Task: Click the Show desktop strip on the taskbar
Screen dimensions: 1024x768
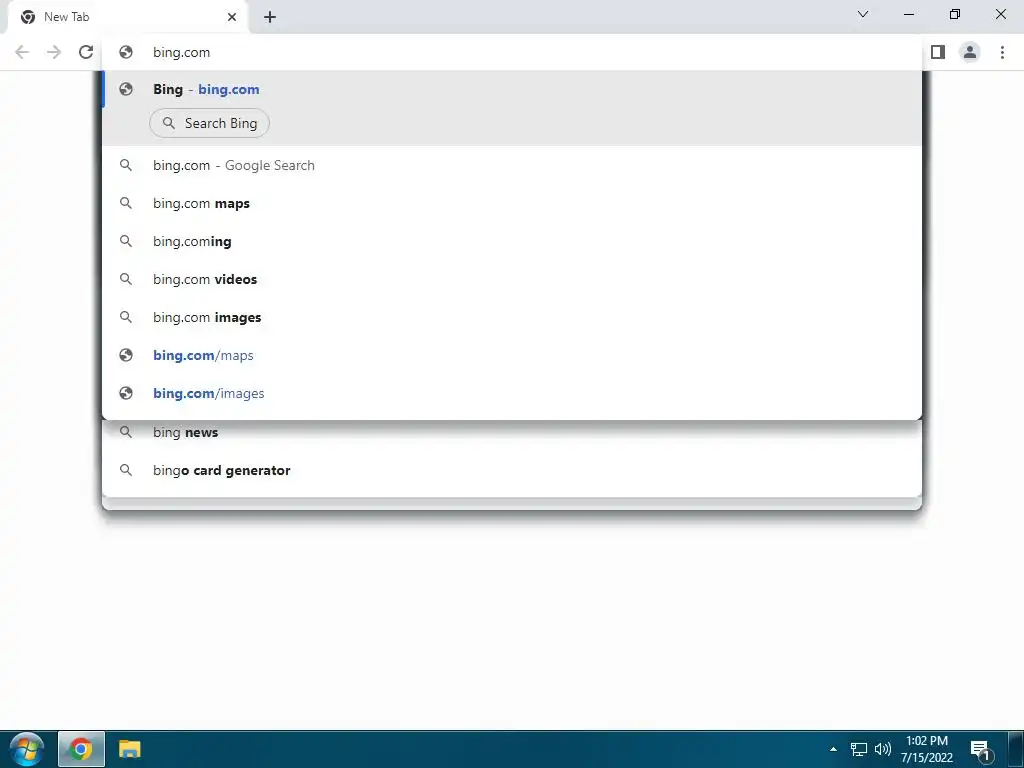Action: pyautogui.click(x=1016, y=749)
